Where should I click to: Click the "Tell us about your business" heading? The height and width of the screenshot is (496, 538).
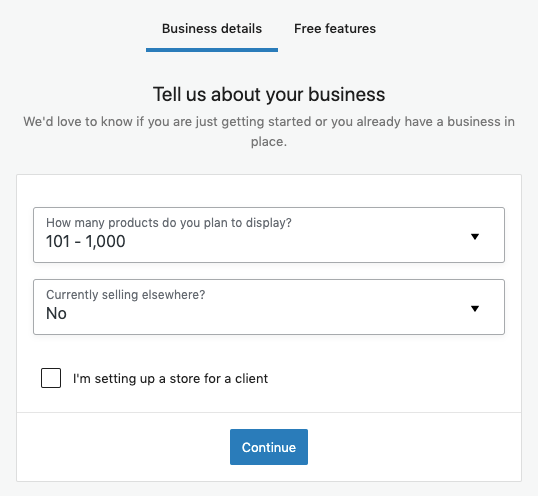click(269, 94)
